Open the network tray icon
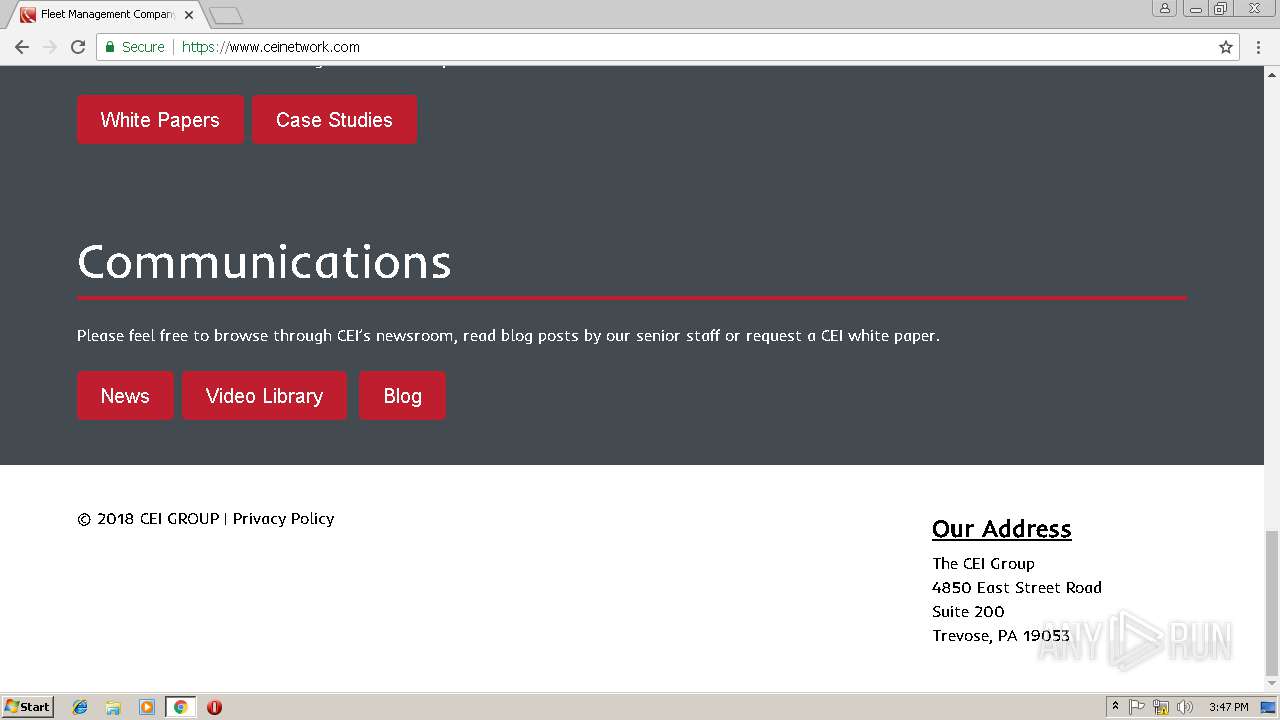1280x720 pixels. (1161, 707)
